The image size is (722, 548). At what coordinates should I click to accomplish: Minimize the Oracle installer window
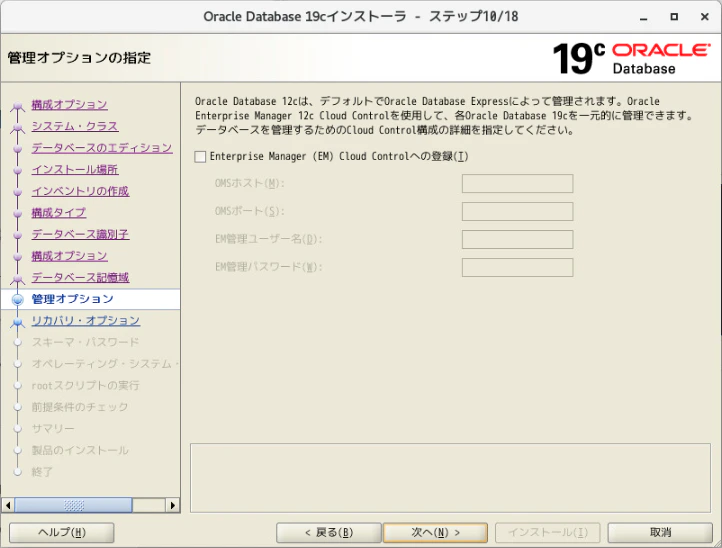[644, 17]
